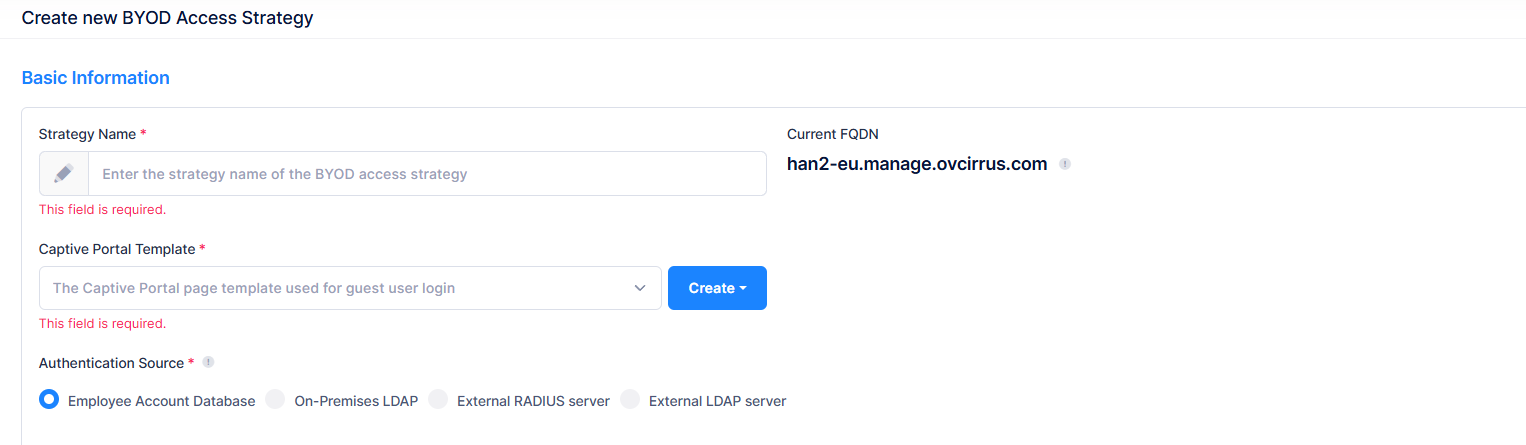
Task: Click the Current FQDN label
Action: point(832,134)
